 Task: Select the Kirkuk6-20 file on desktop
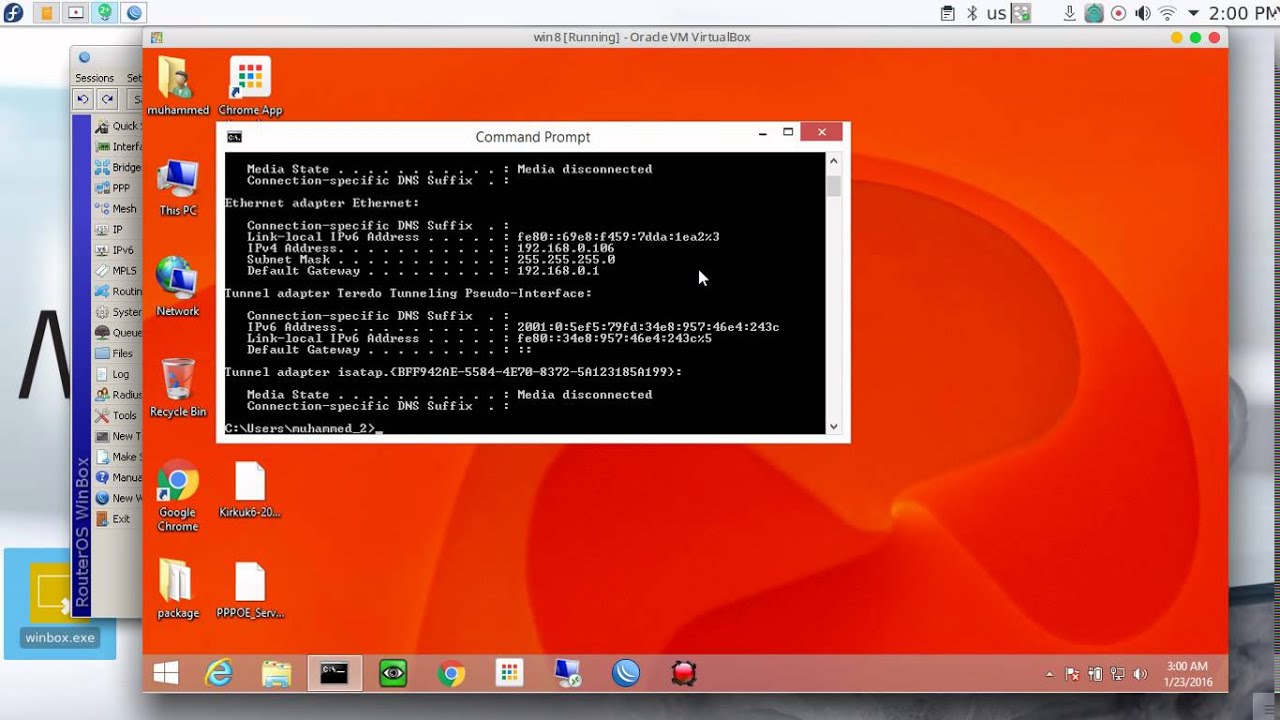click(250, 490)
